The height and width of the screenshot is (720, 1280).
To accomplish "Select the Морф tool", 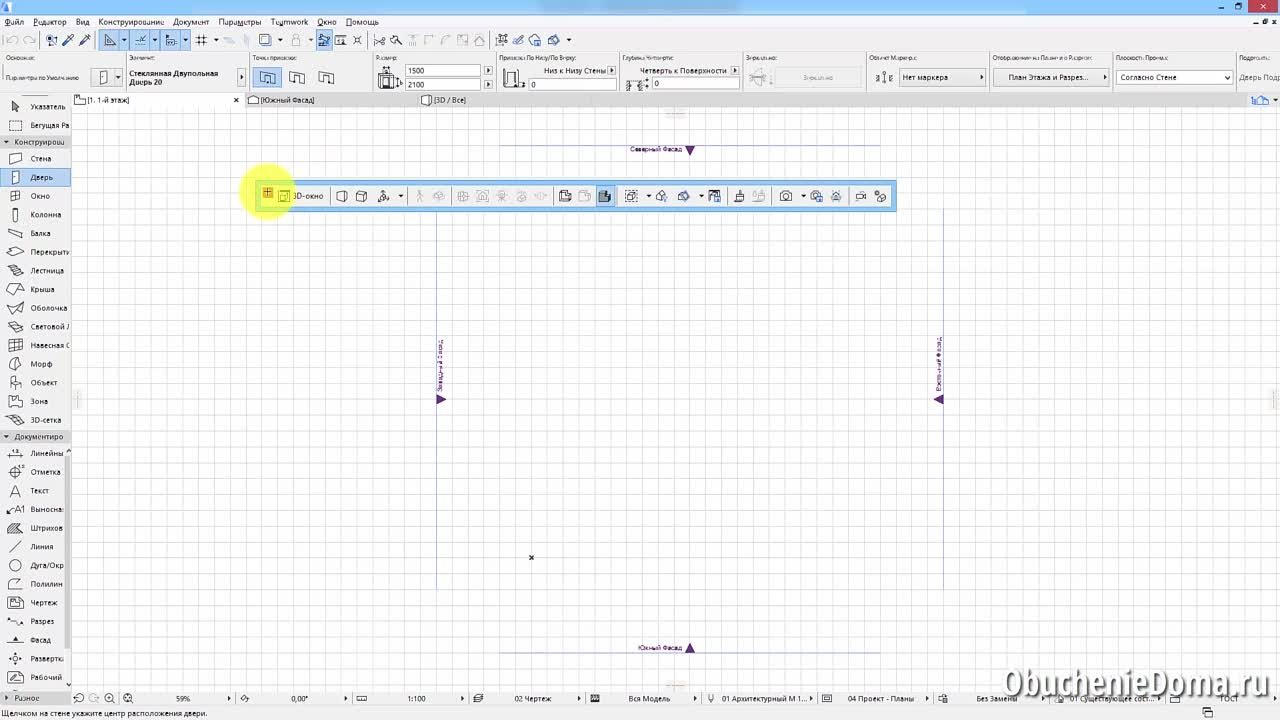I will click(38, 364).
